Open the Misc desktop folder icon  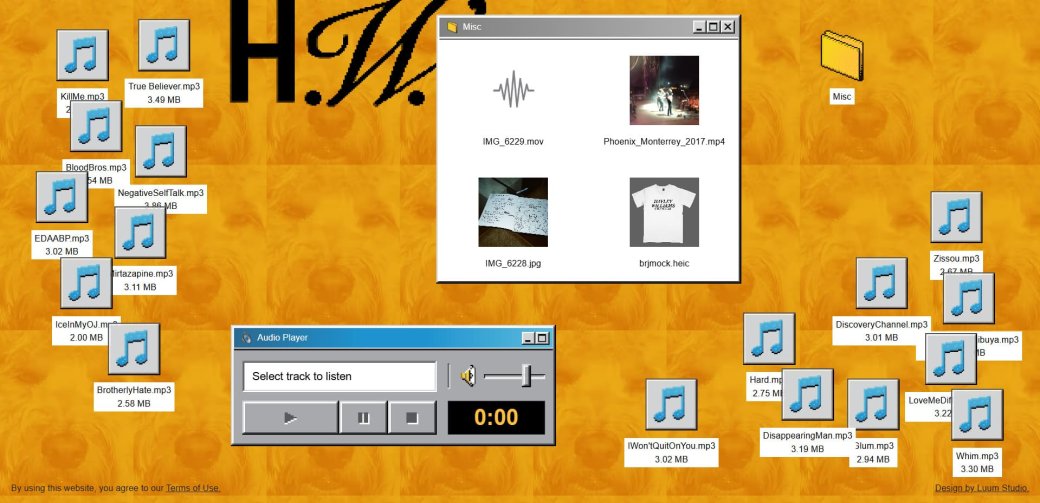click(842, 55)
